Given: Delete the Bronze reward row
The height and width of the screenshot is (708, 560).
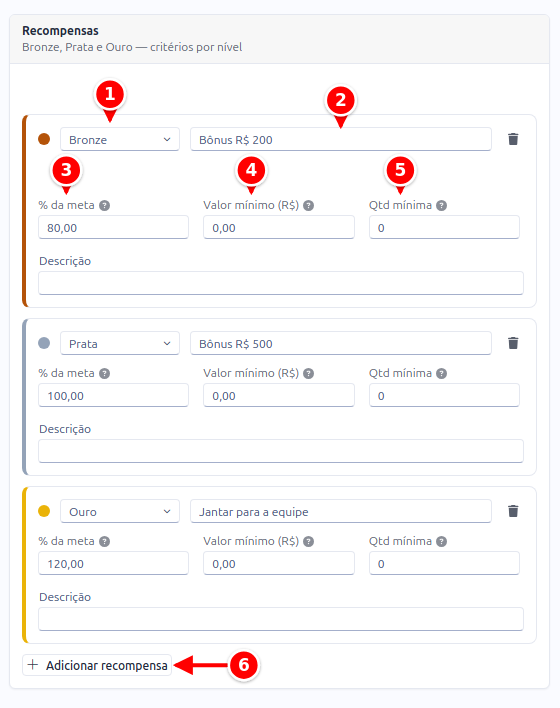Looking at the screenshot, I should (x=513, y=139).
